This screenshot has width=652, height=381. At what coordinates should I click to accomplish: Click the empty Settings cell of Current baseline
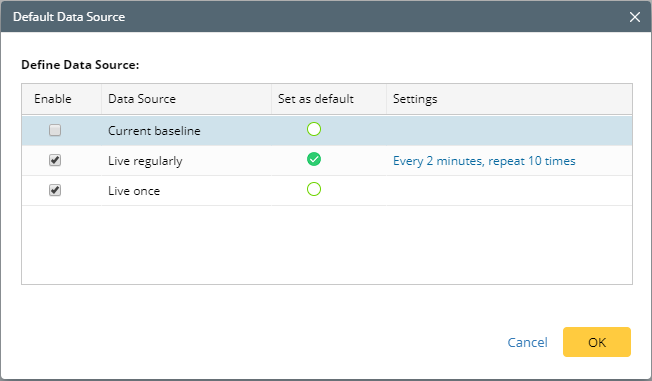[x=509, y=131]
